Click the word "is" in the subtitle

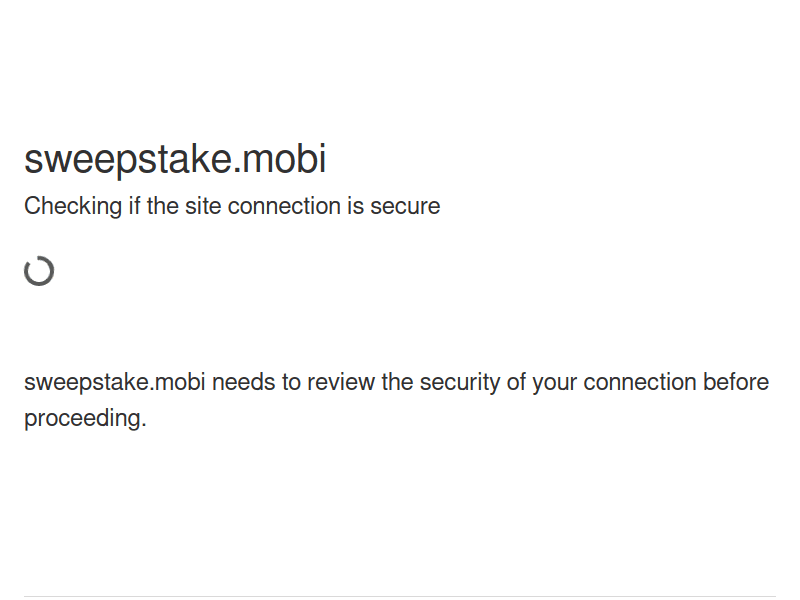click(x=355, y=207)
